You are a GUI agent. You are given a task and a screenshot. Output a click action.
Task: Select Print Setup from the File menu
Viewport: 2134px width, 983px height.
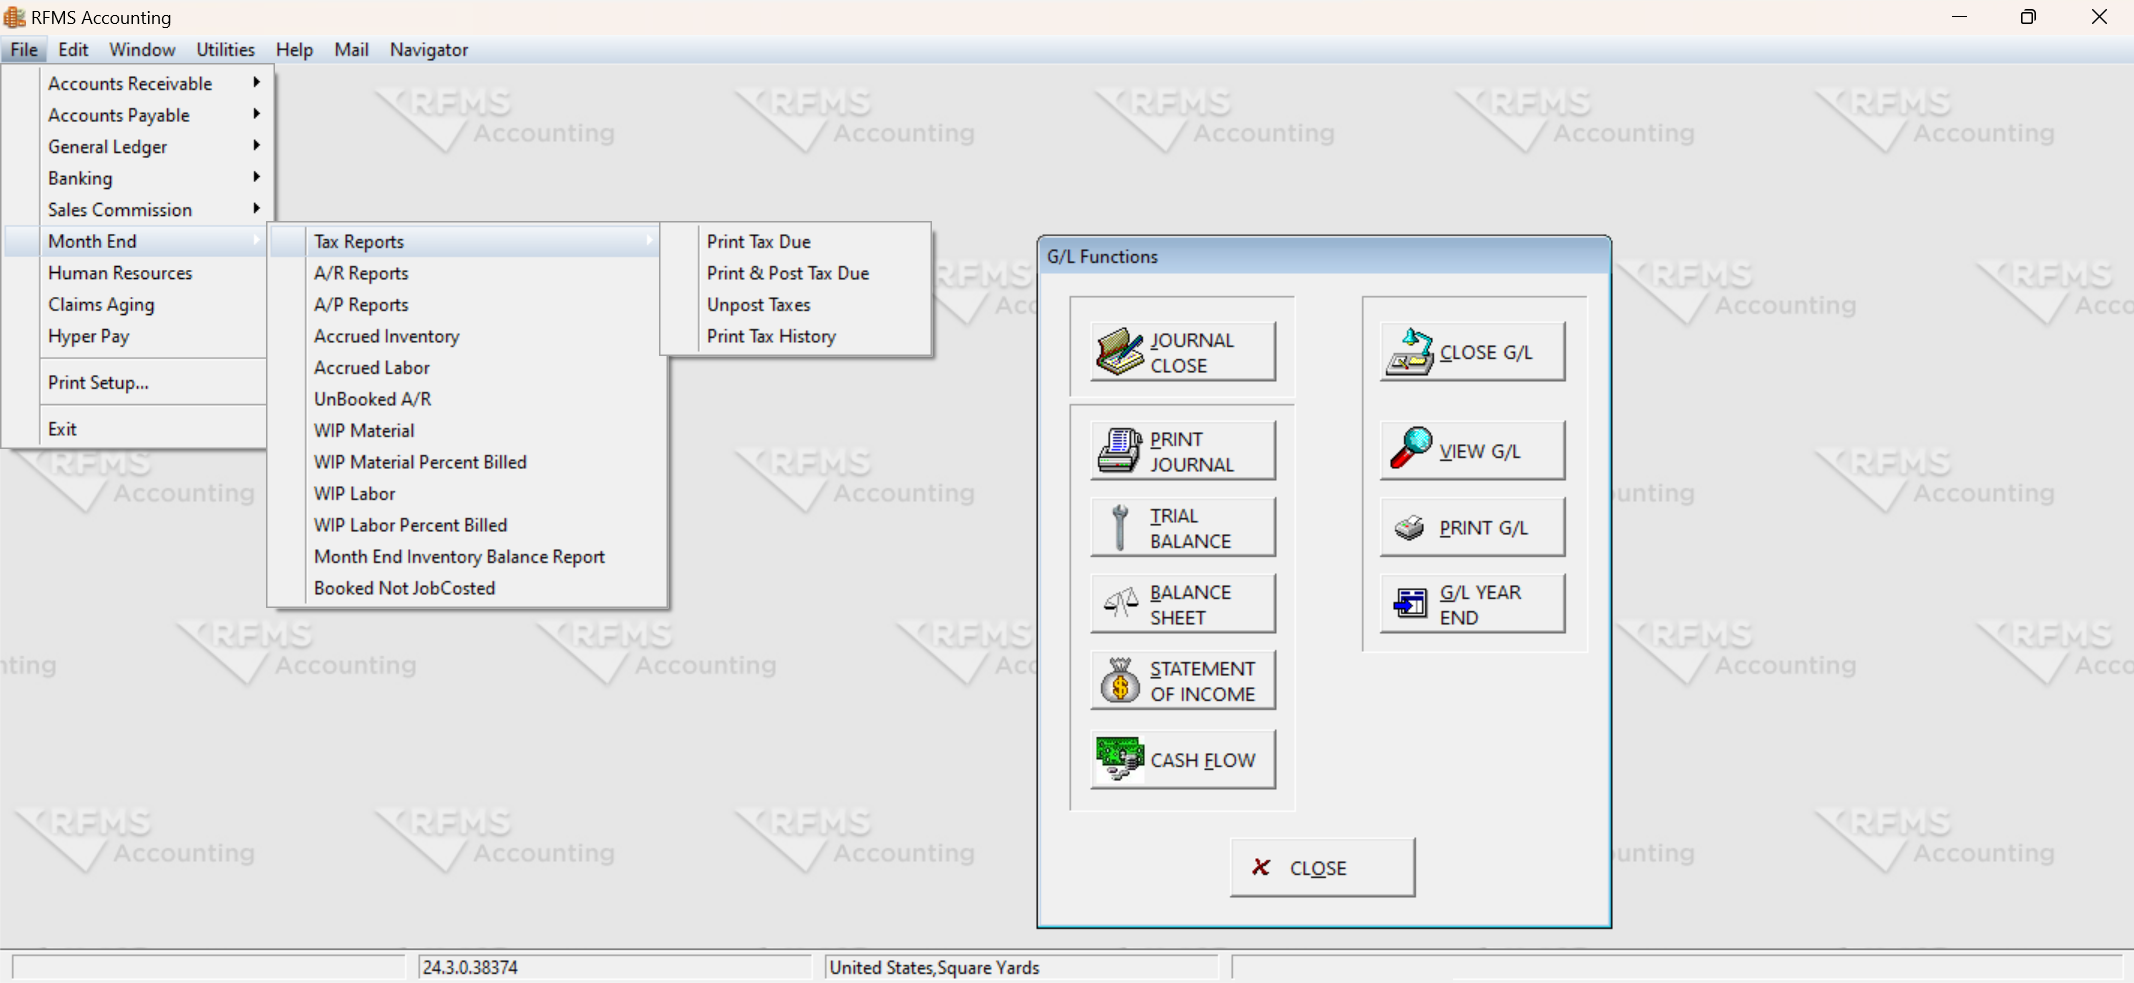[x=98, y=382]
